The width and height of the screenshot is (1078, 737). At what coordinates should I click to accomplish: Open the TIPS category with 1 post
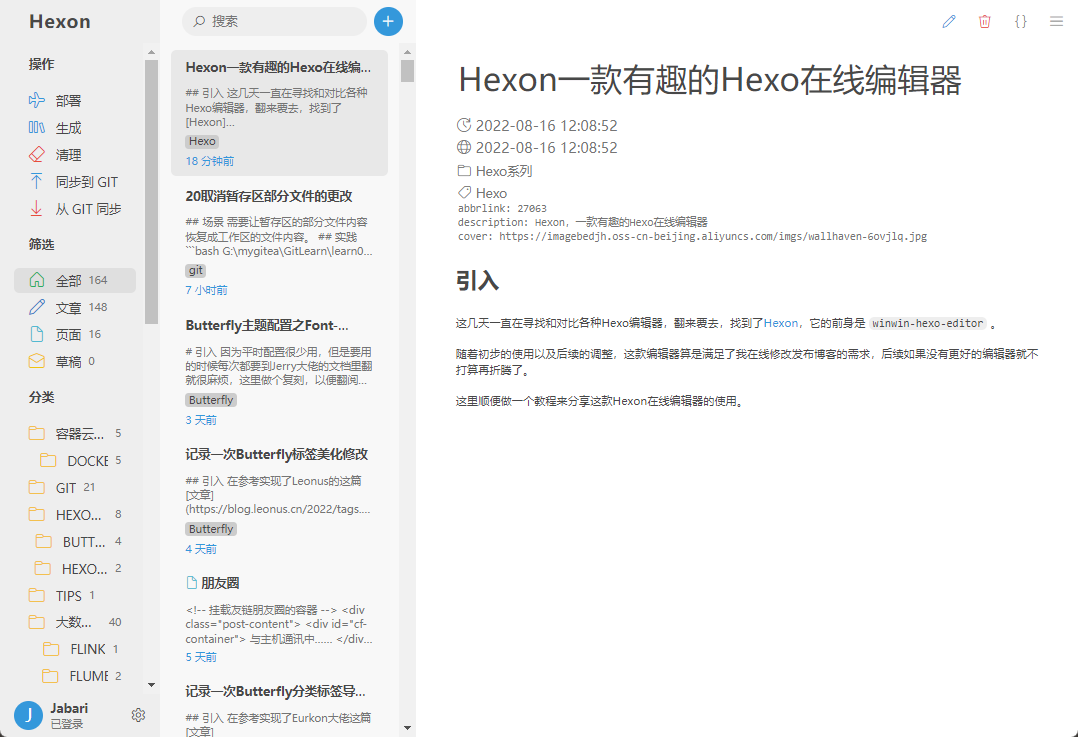(75, 595)
